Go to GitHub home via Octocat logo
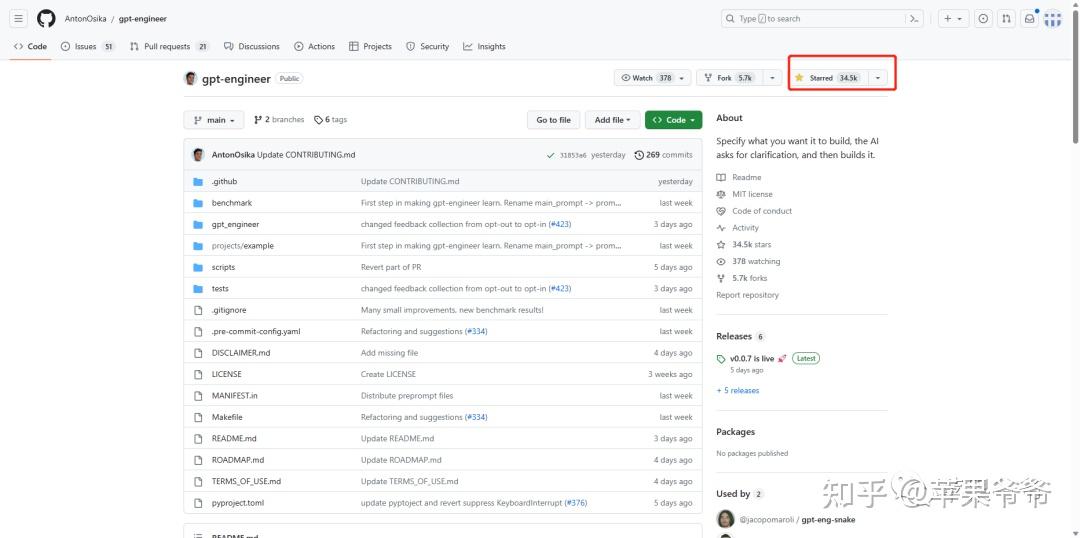 tap(46, 19)
